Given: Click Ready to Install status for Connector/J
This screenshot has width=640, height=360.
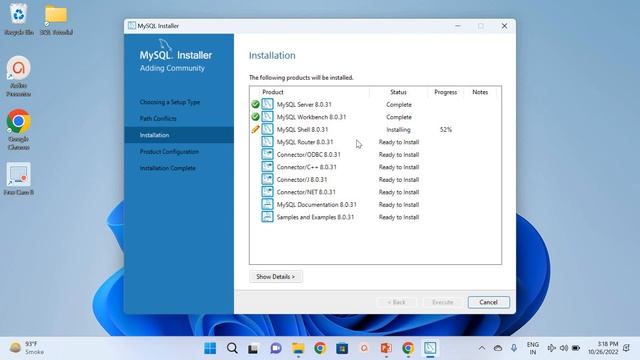Looking at the screenshot, I should [x=399, y=180].
